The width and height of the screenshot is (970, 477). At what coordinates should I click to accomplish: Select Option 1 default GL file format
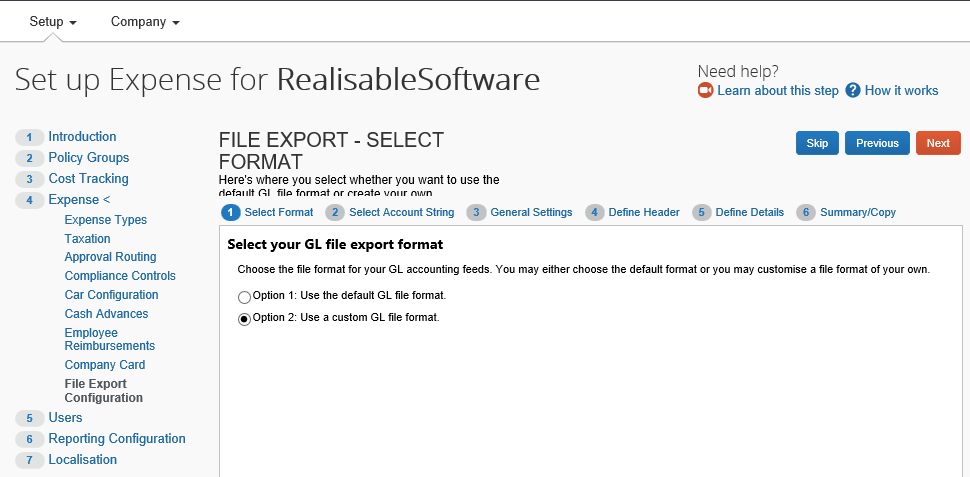click(x=245, y=297)
